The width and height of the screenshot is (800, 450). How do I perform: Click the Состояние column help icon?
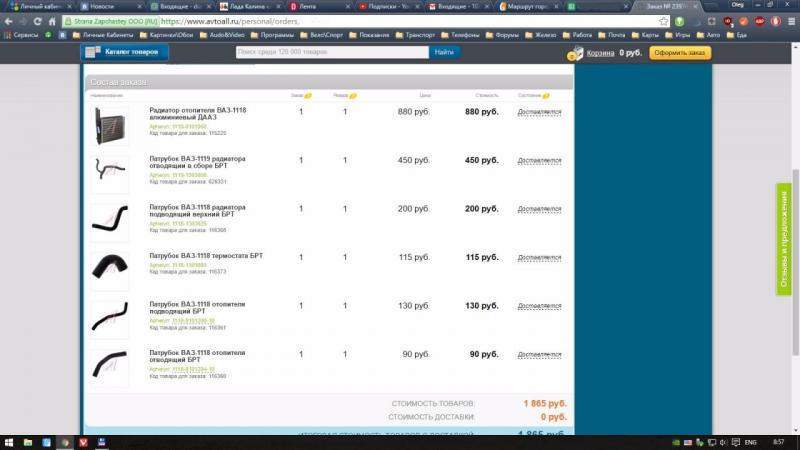546,95
